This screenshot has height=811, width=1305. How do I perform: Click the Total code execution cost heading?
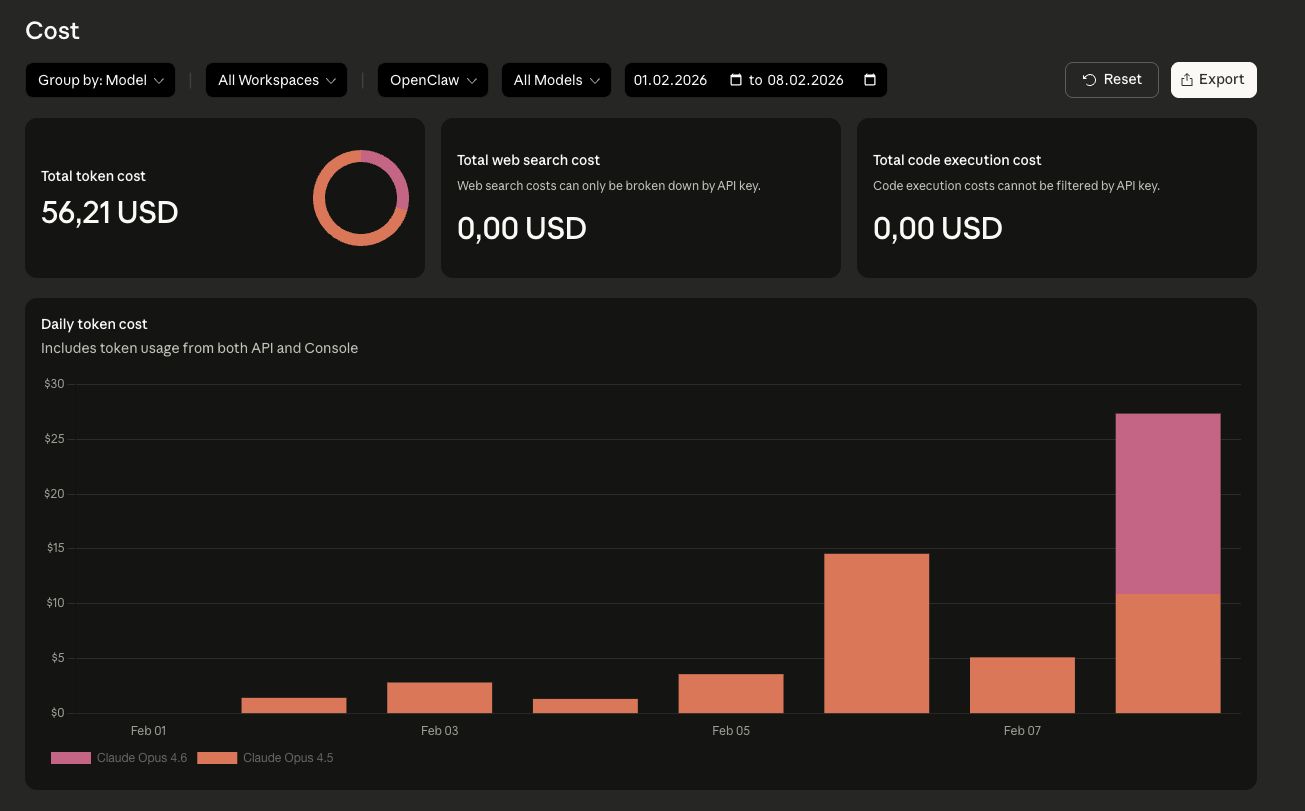tap(957, 160)
